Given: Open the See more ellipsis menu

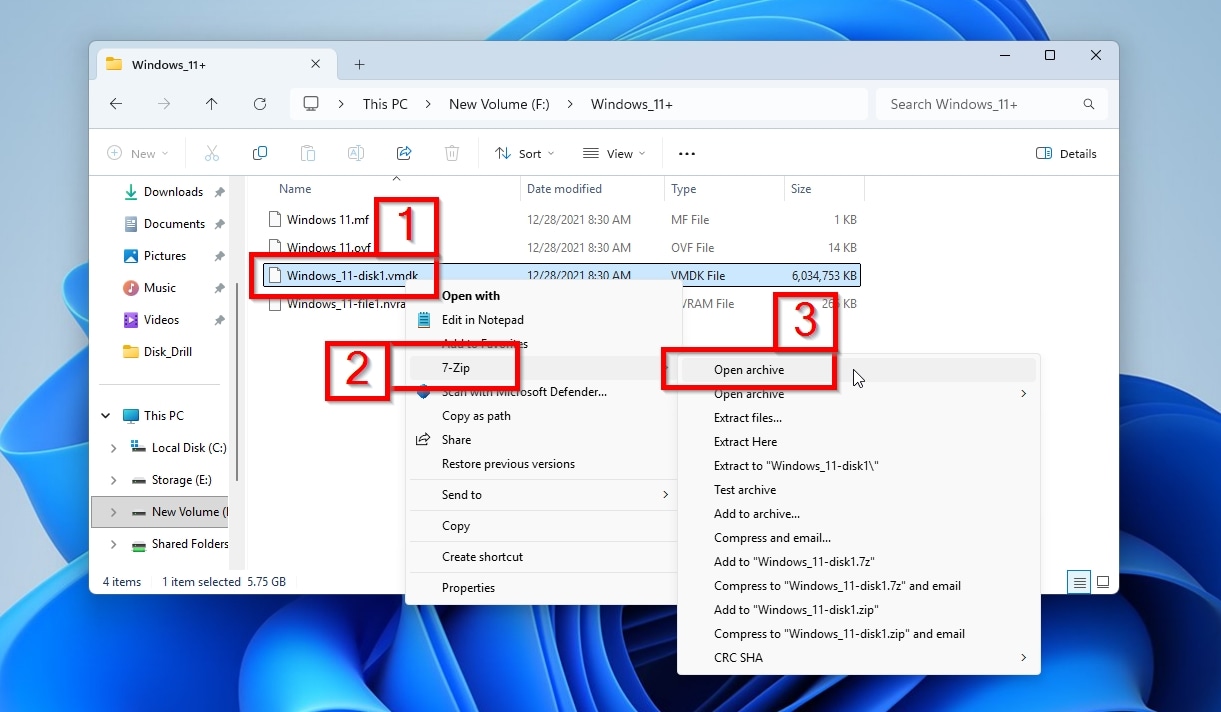Looking at the screenshot, I should click(686, 153).
